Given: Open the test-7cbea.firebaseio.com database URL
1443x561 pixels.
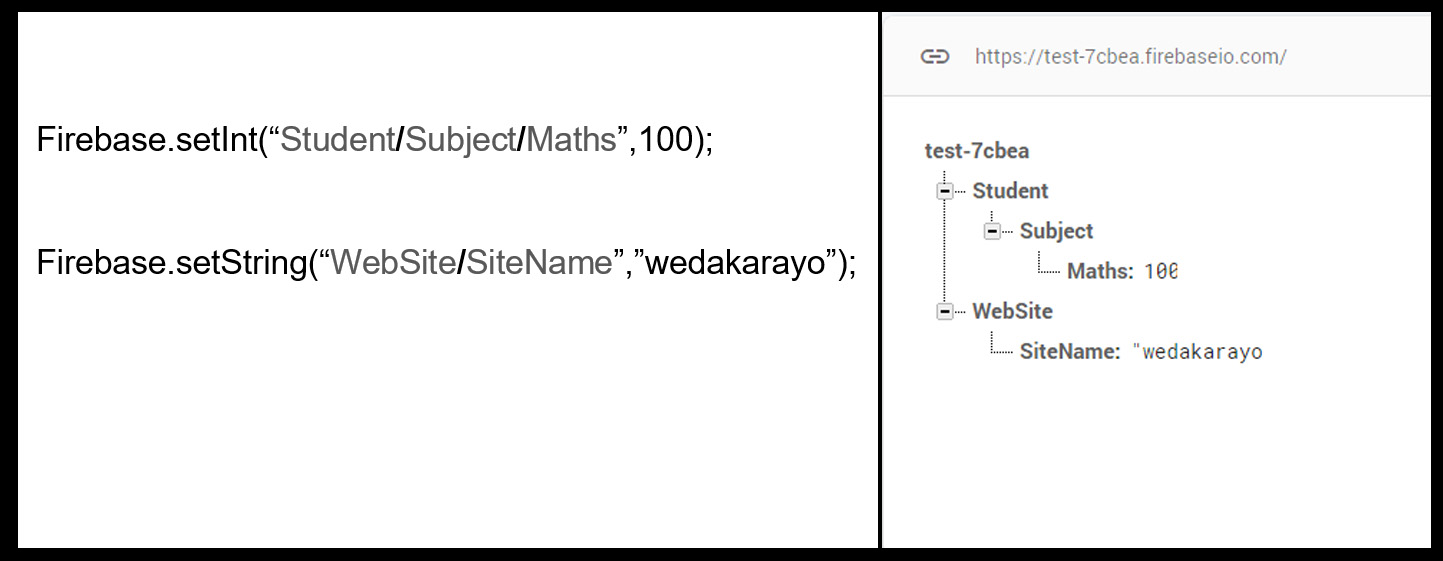Looking at the screenshot, I should click(1130, 56).
